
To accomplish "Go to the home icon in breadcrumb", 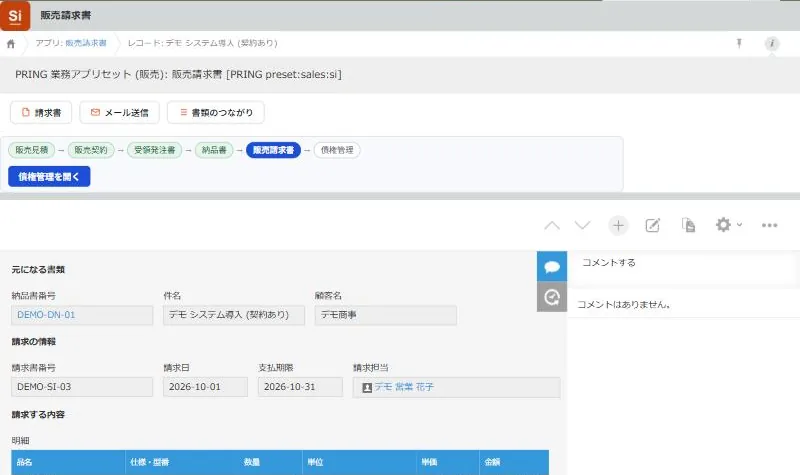I will pos(11,43).
